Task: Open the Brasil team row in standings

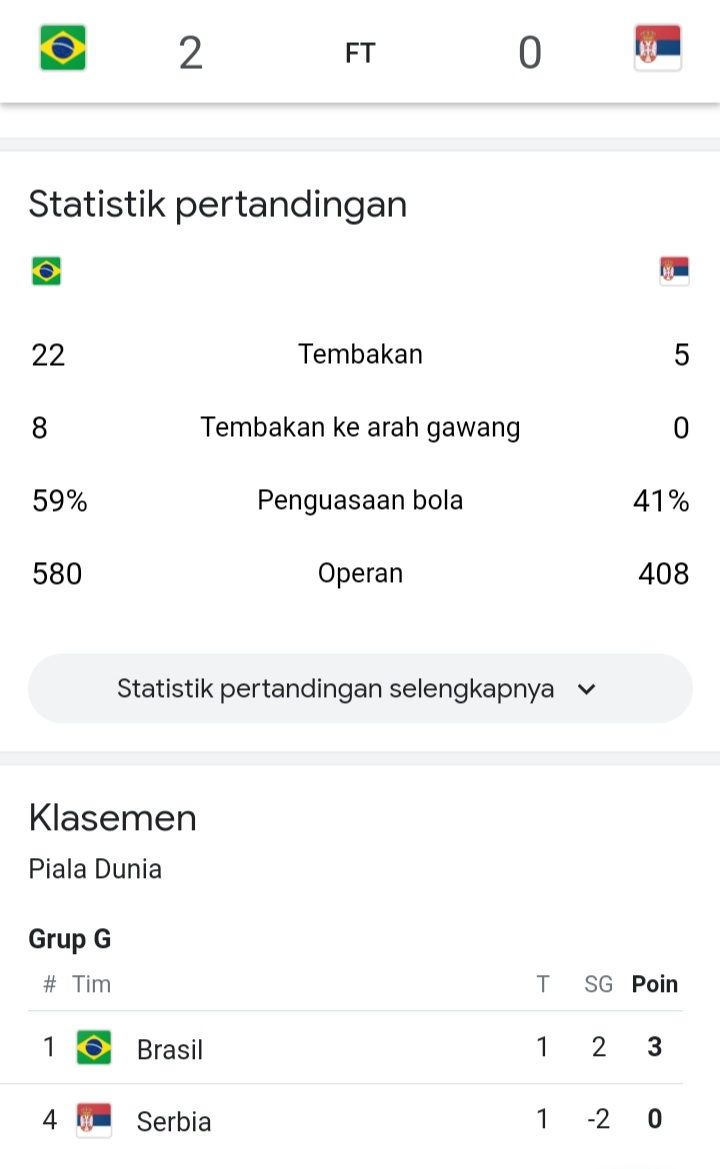Action: 356,1047
